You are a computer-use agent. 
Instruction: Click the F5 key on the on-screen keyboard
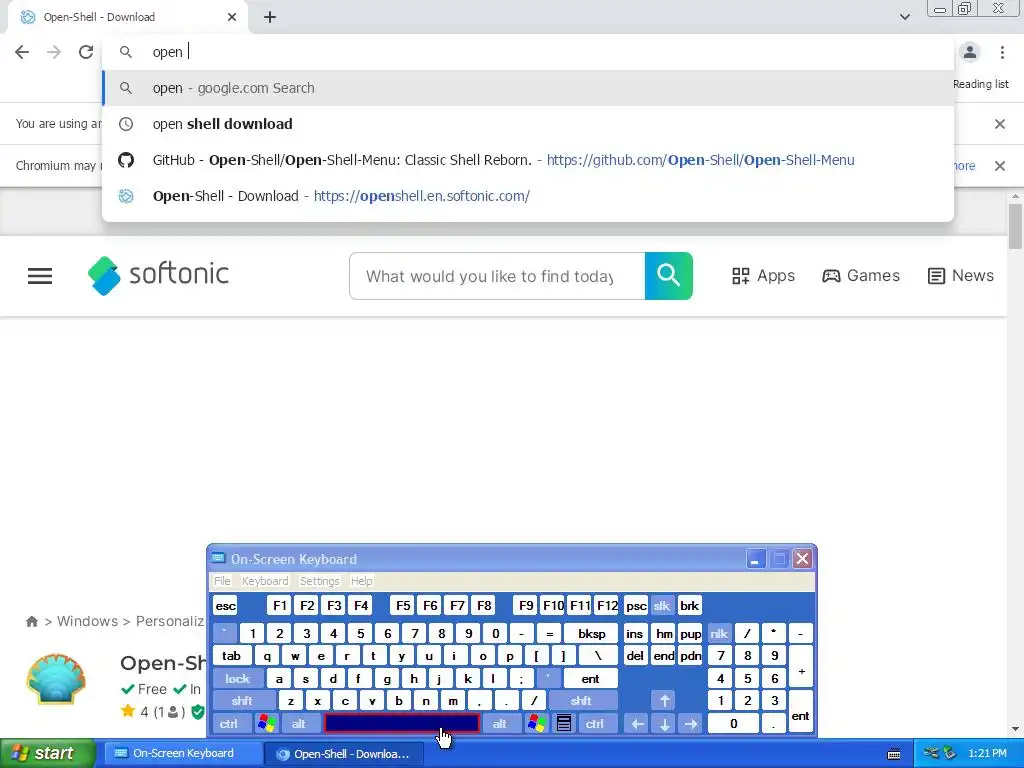(403, 606)
